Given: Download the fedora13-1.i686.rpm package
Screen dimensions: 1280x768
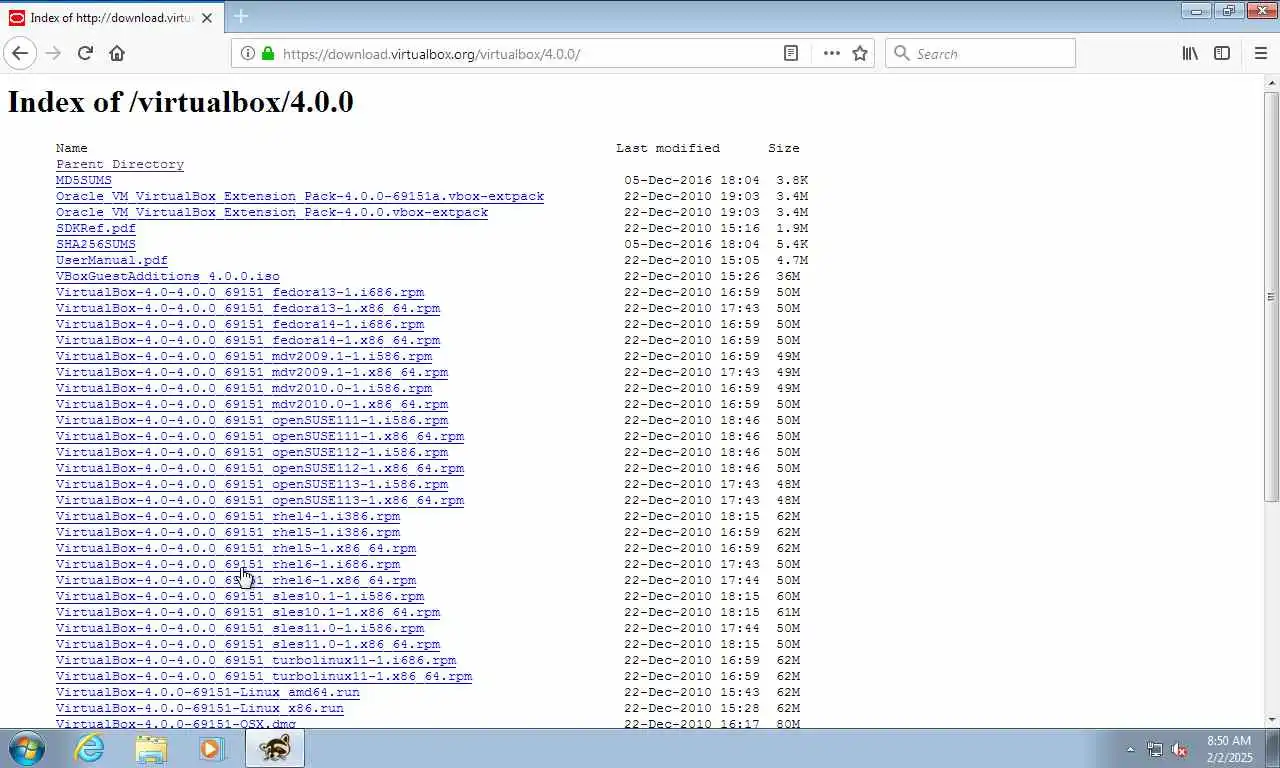Looking at the screenshot, I should coord(240,292).
